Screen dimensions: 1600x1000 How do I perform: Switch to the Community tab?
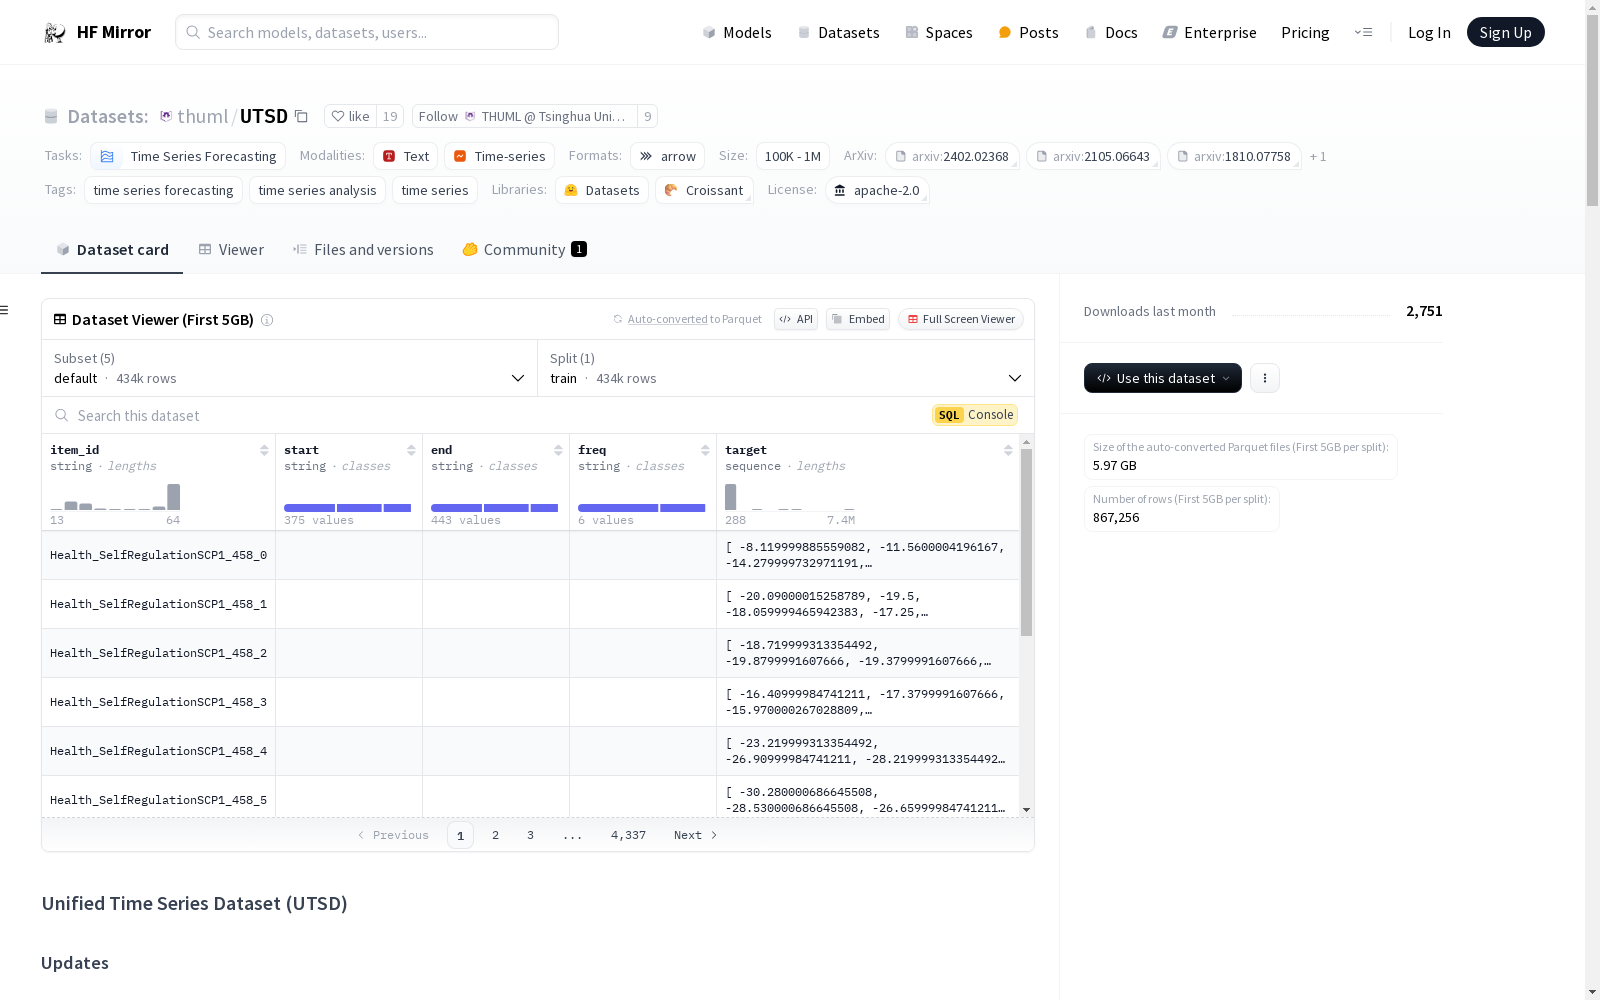(524, 250)
